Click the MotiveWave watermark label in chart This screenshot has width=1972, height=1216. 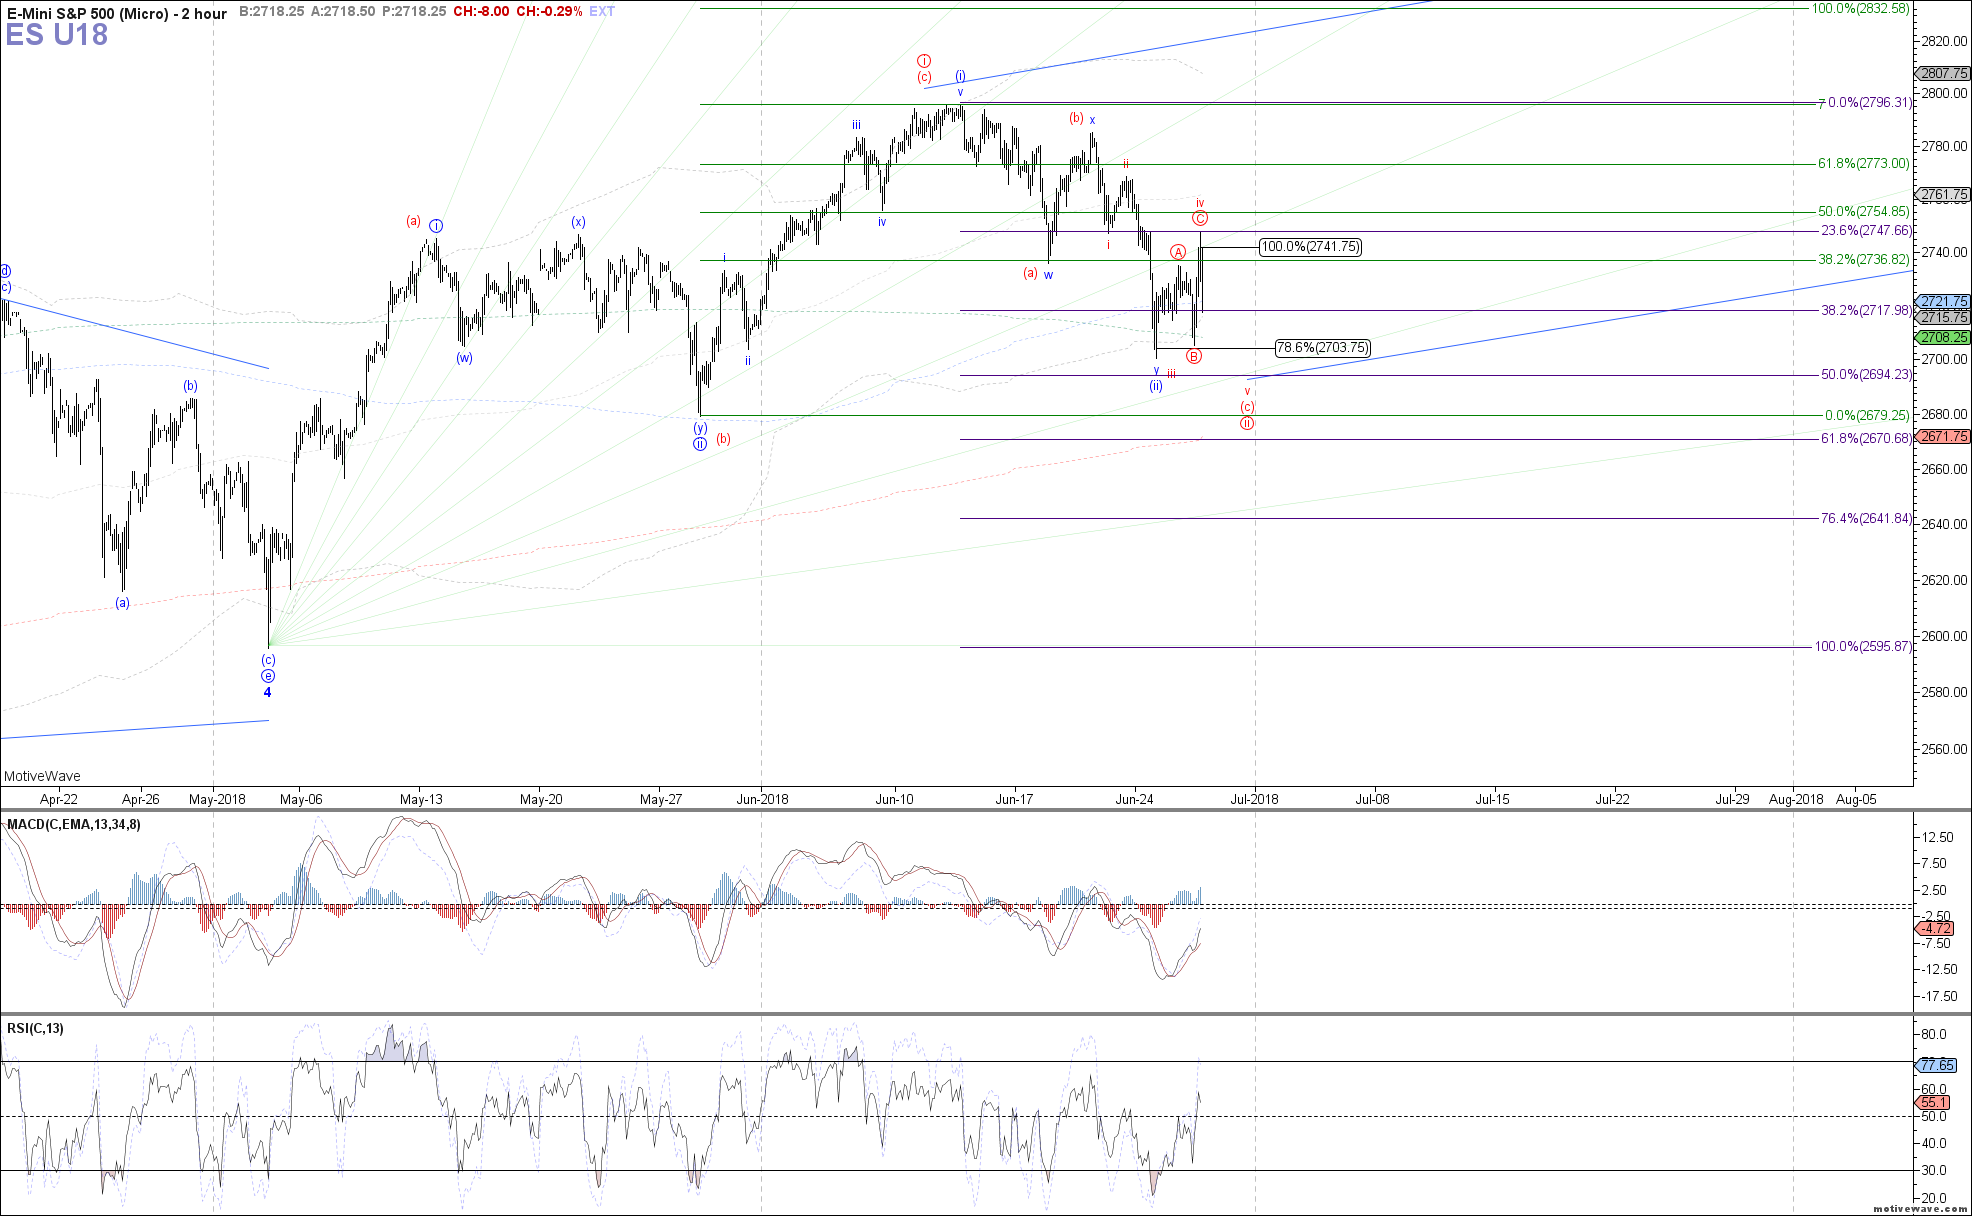pos(42,776)
